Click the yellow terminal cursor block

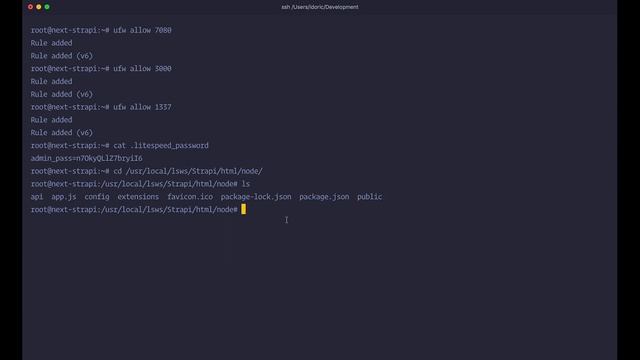[244, 209]
